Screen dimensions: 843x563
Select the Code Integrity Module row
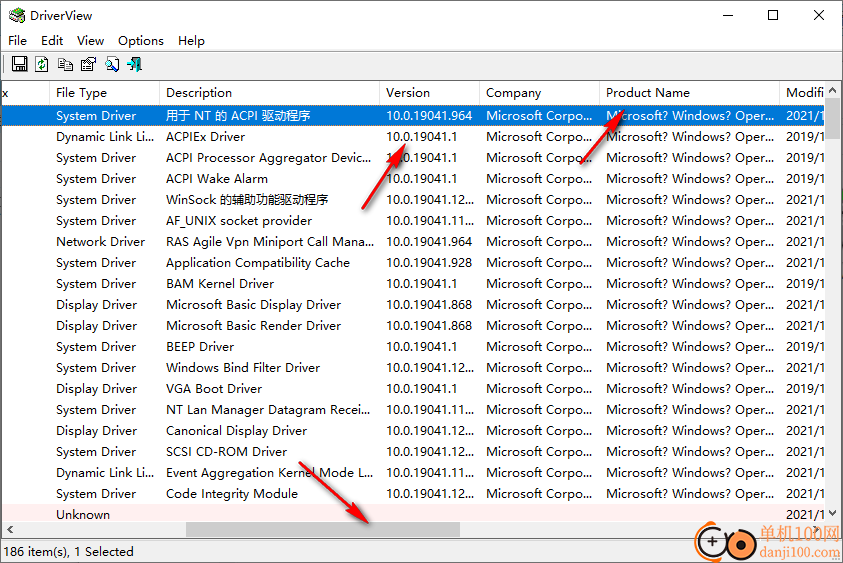413,493
